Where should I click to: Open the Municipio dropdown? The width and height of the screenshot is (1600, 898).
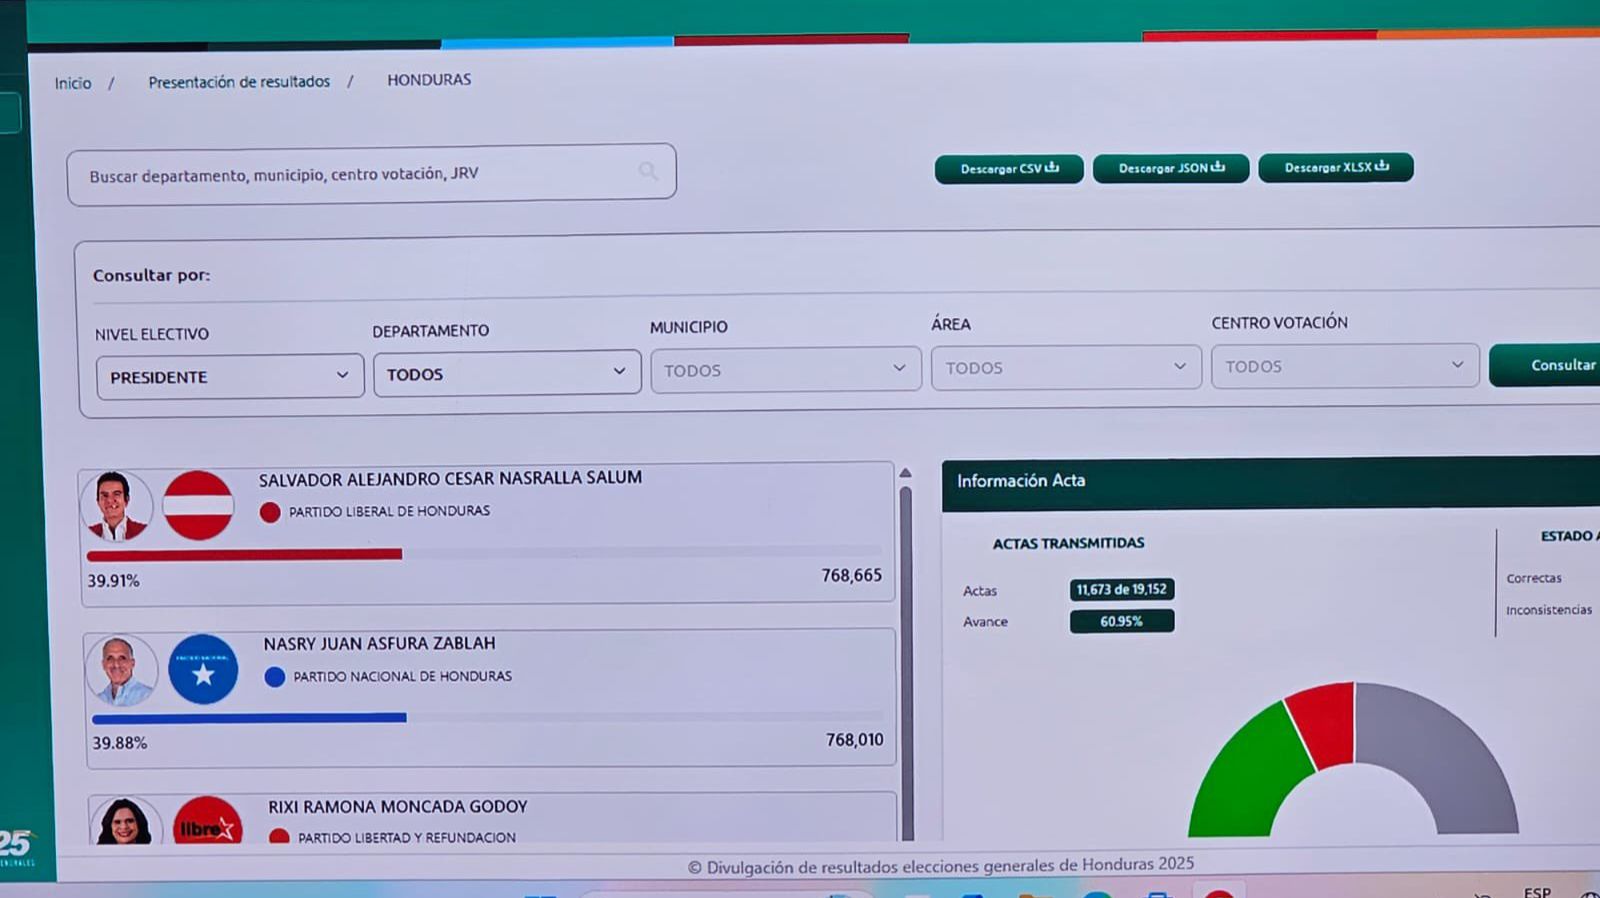[785, 370]
